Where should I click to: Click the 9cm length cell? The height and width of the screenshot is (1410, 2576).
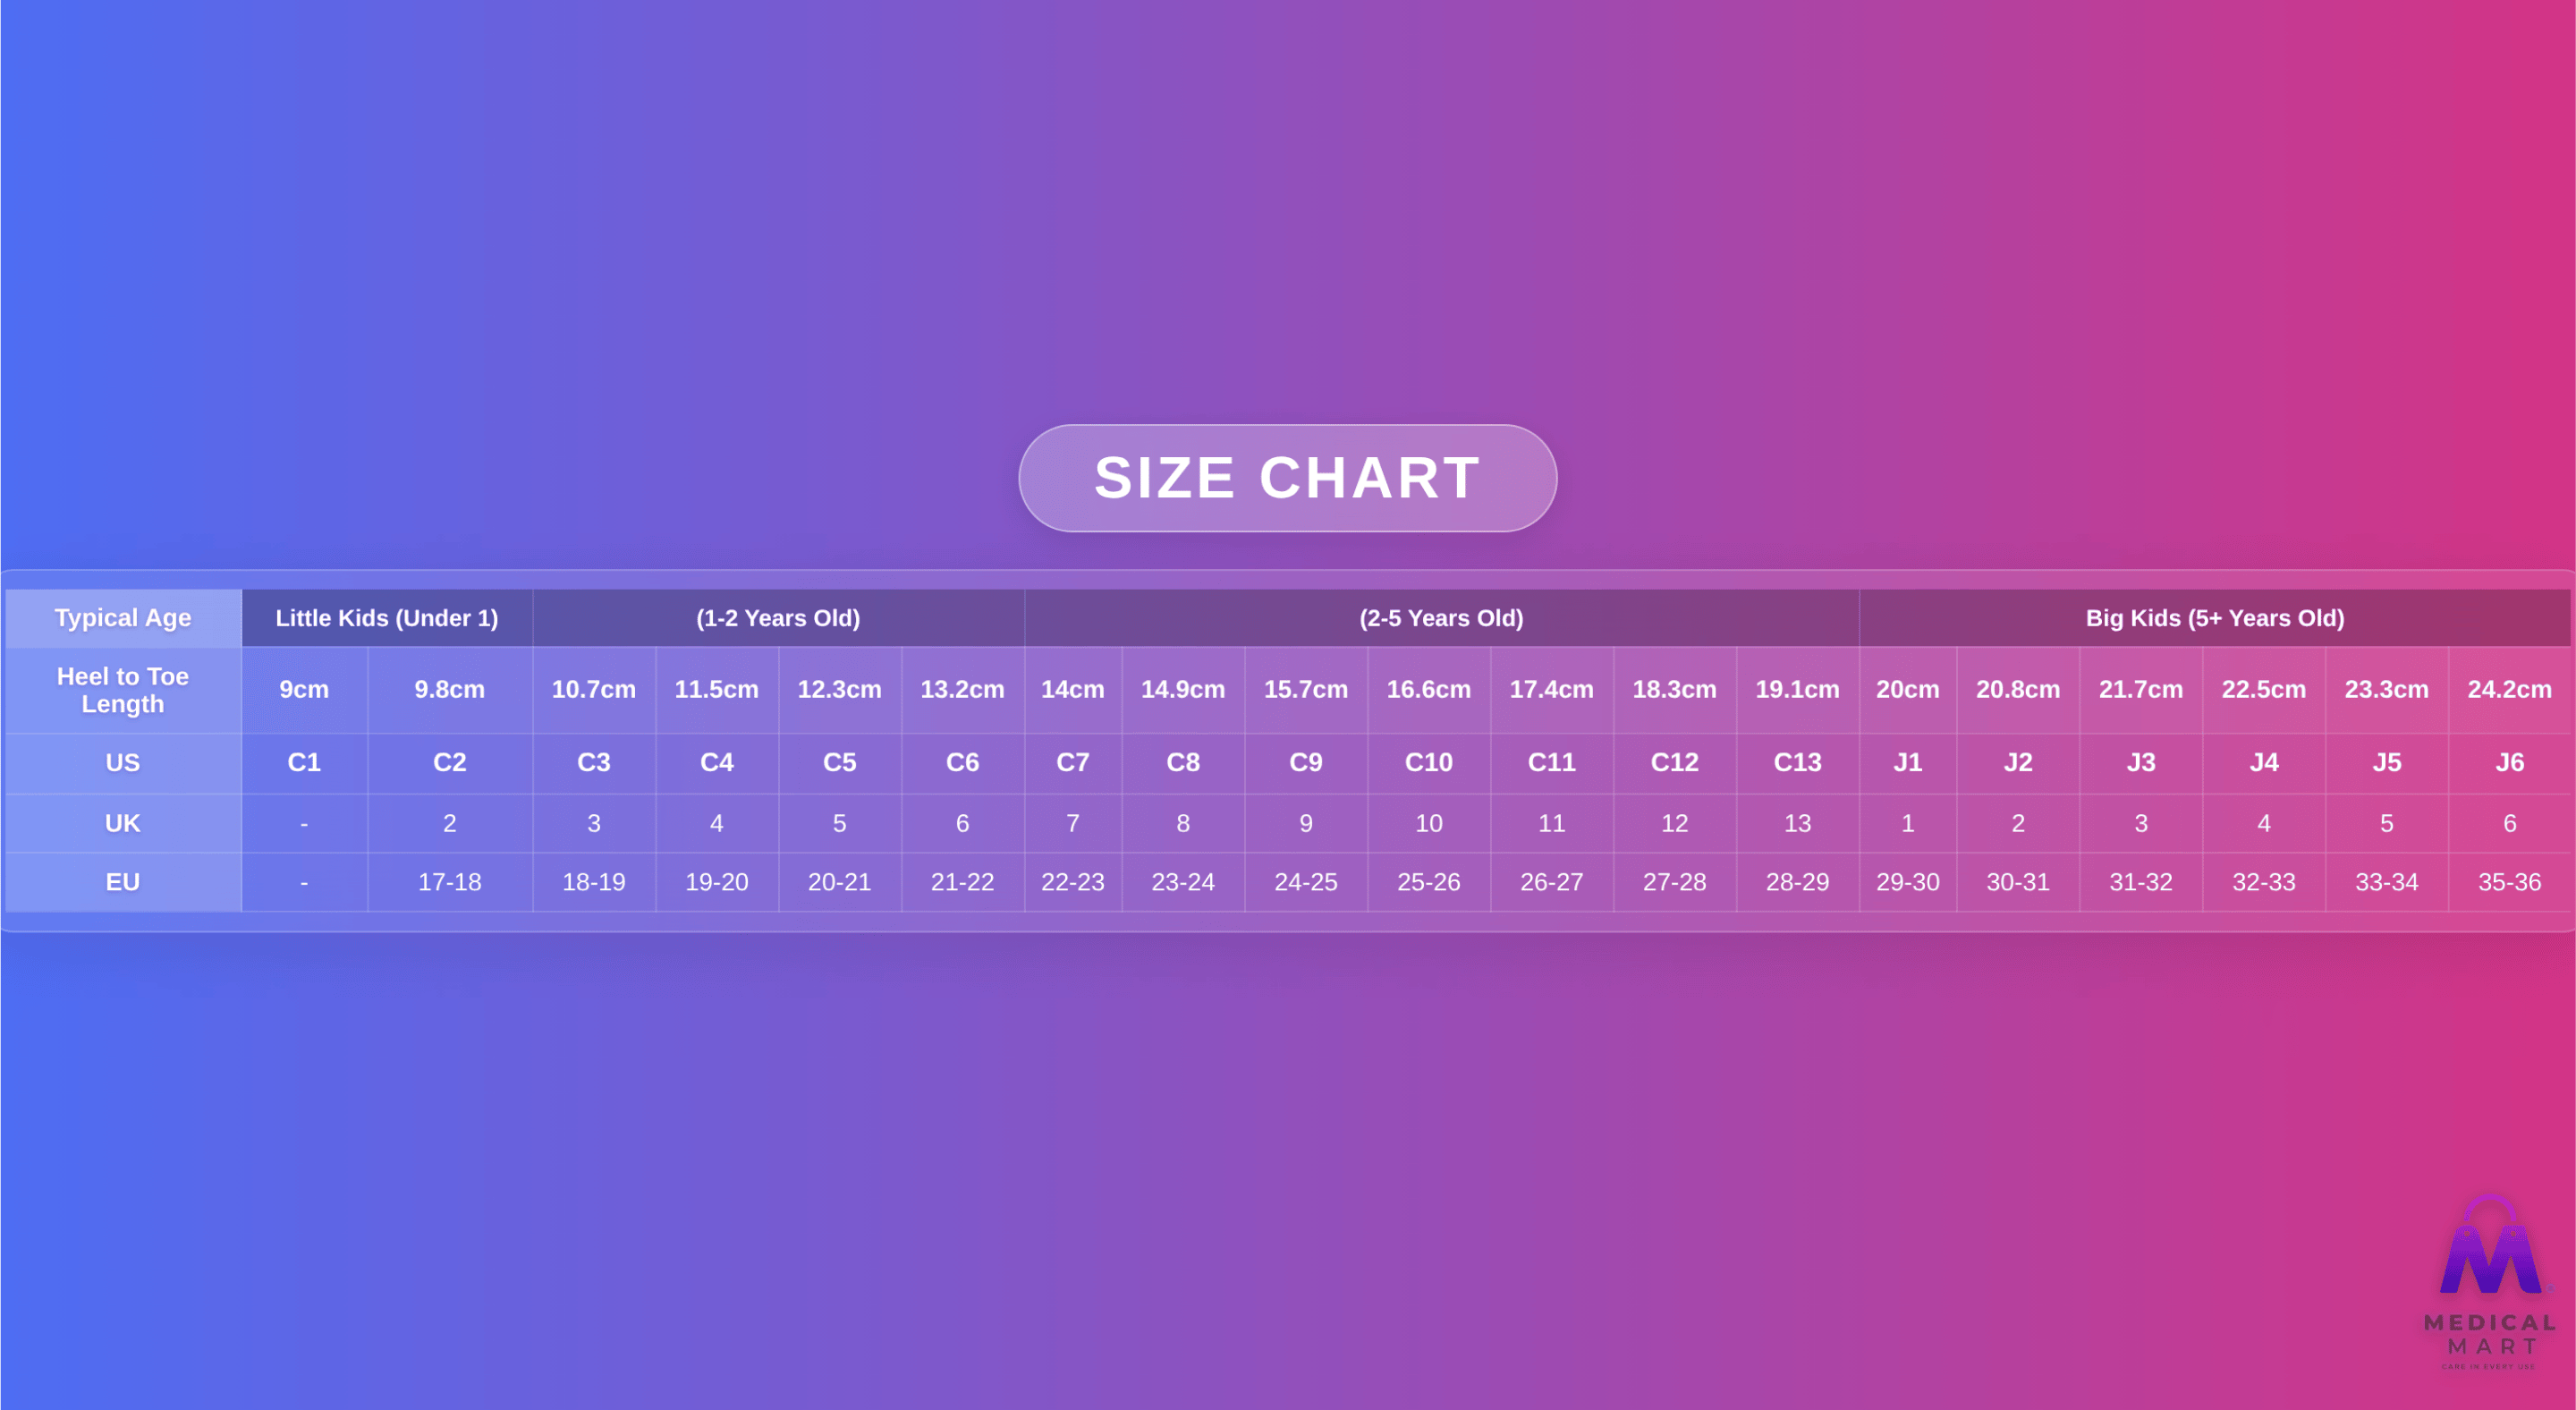point(304,690)
